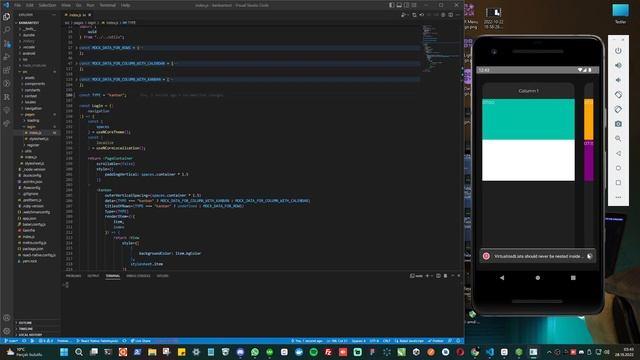
Task: Click the Prettier status bar item
Action: [x=436, y=341]
